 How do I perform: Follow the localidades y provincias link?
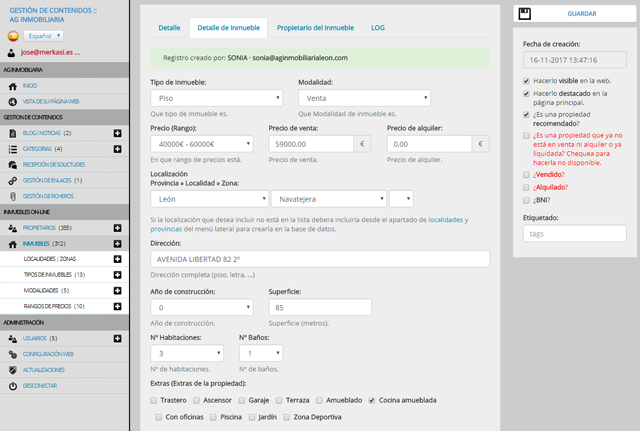(309, 224)
